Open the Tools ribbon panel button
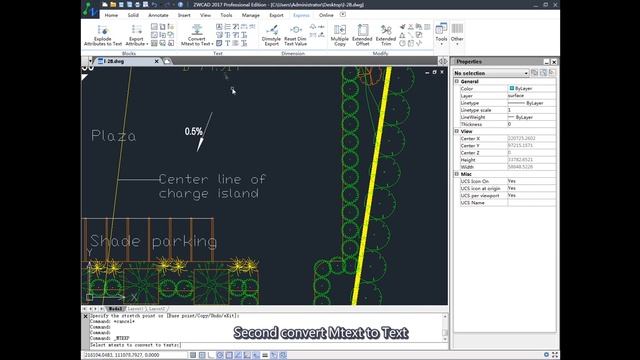This screenshot has height=360, width=640. (441, 34)
